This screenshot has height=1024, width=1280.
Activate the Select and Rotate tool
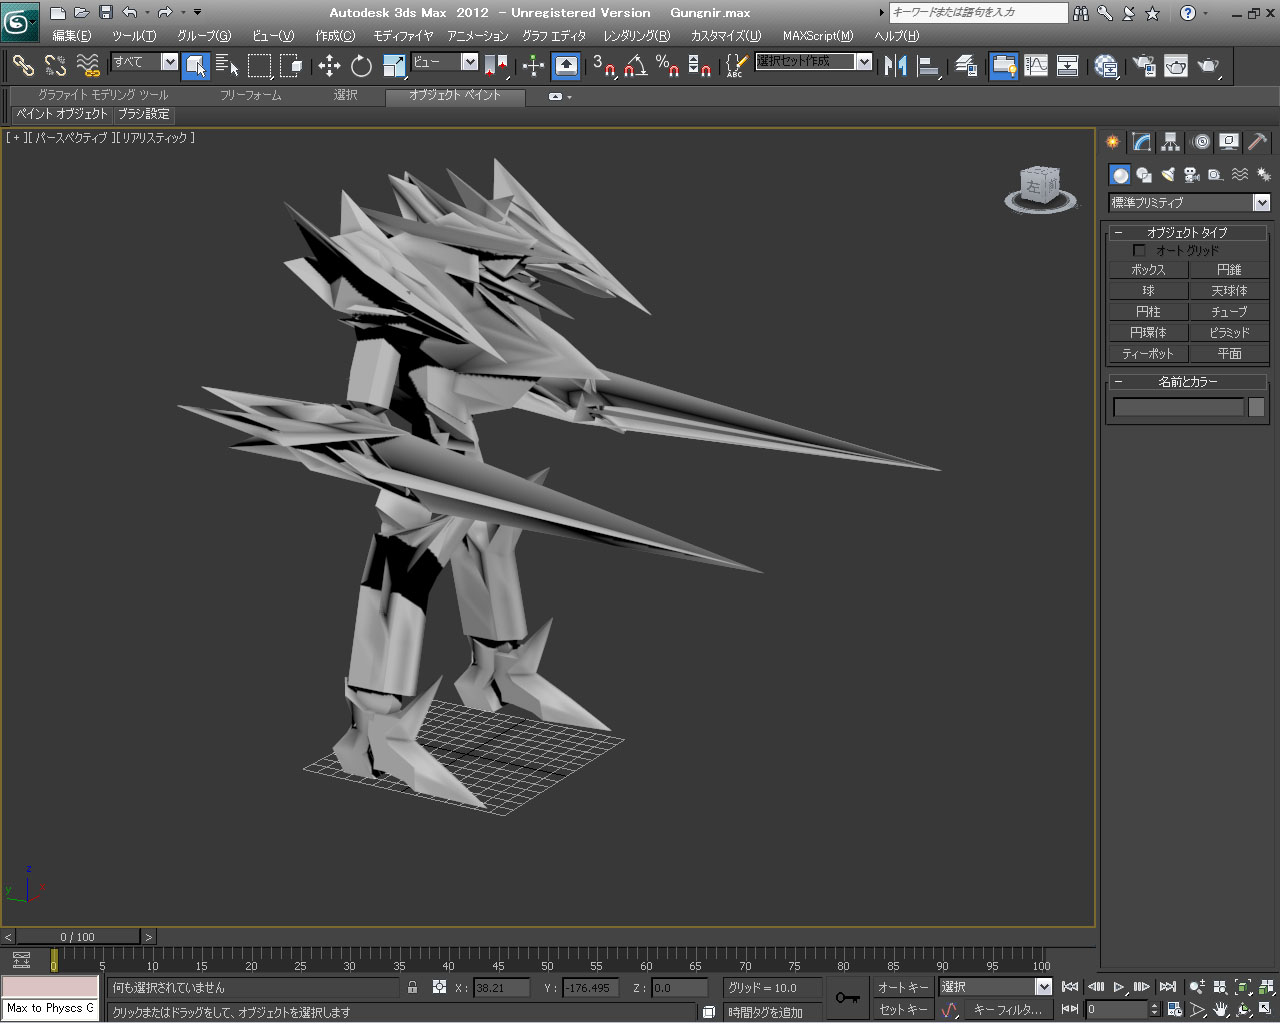tap(361, 66)
